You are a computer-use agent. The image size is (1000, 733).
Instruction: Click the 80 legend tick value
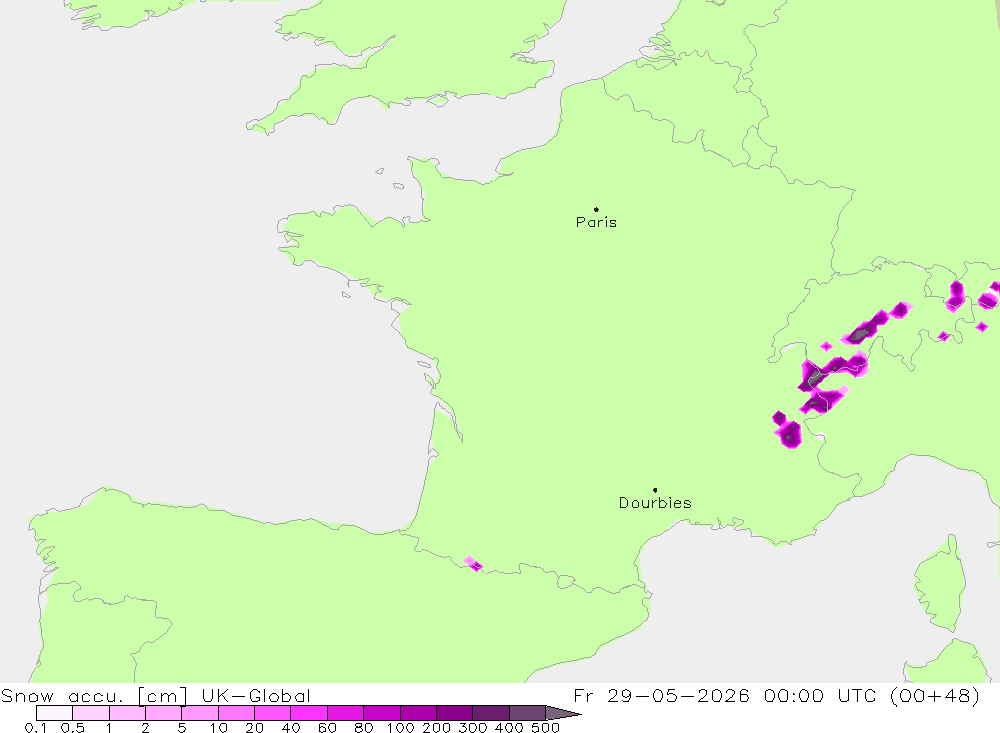click(x=364, y=727)
